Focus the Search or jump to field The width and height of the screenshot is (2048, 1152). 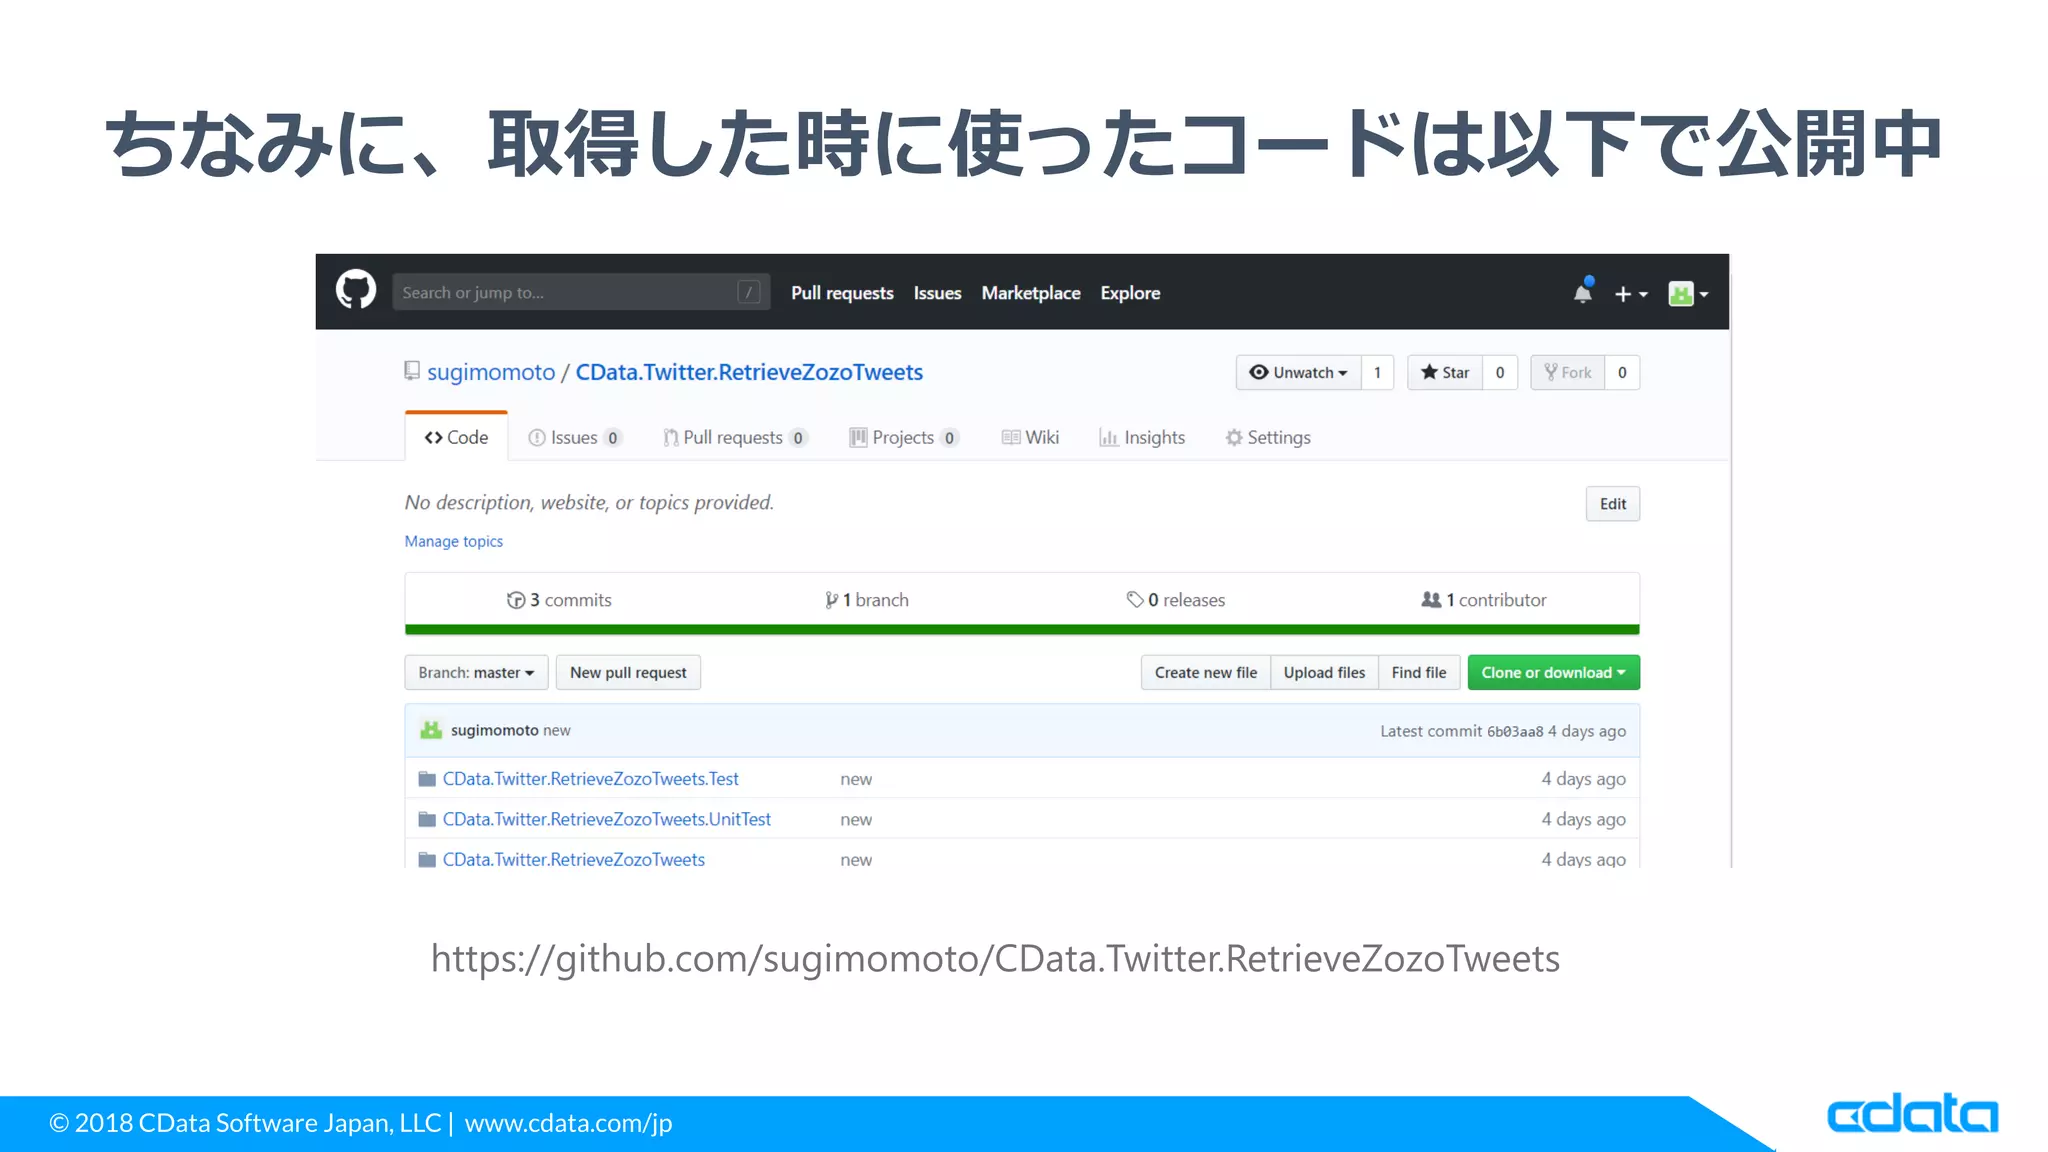point(581,292)
